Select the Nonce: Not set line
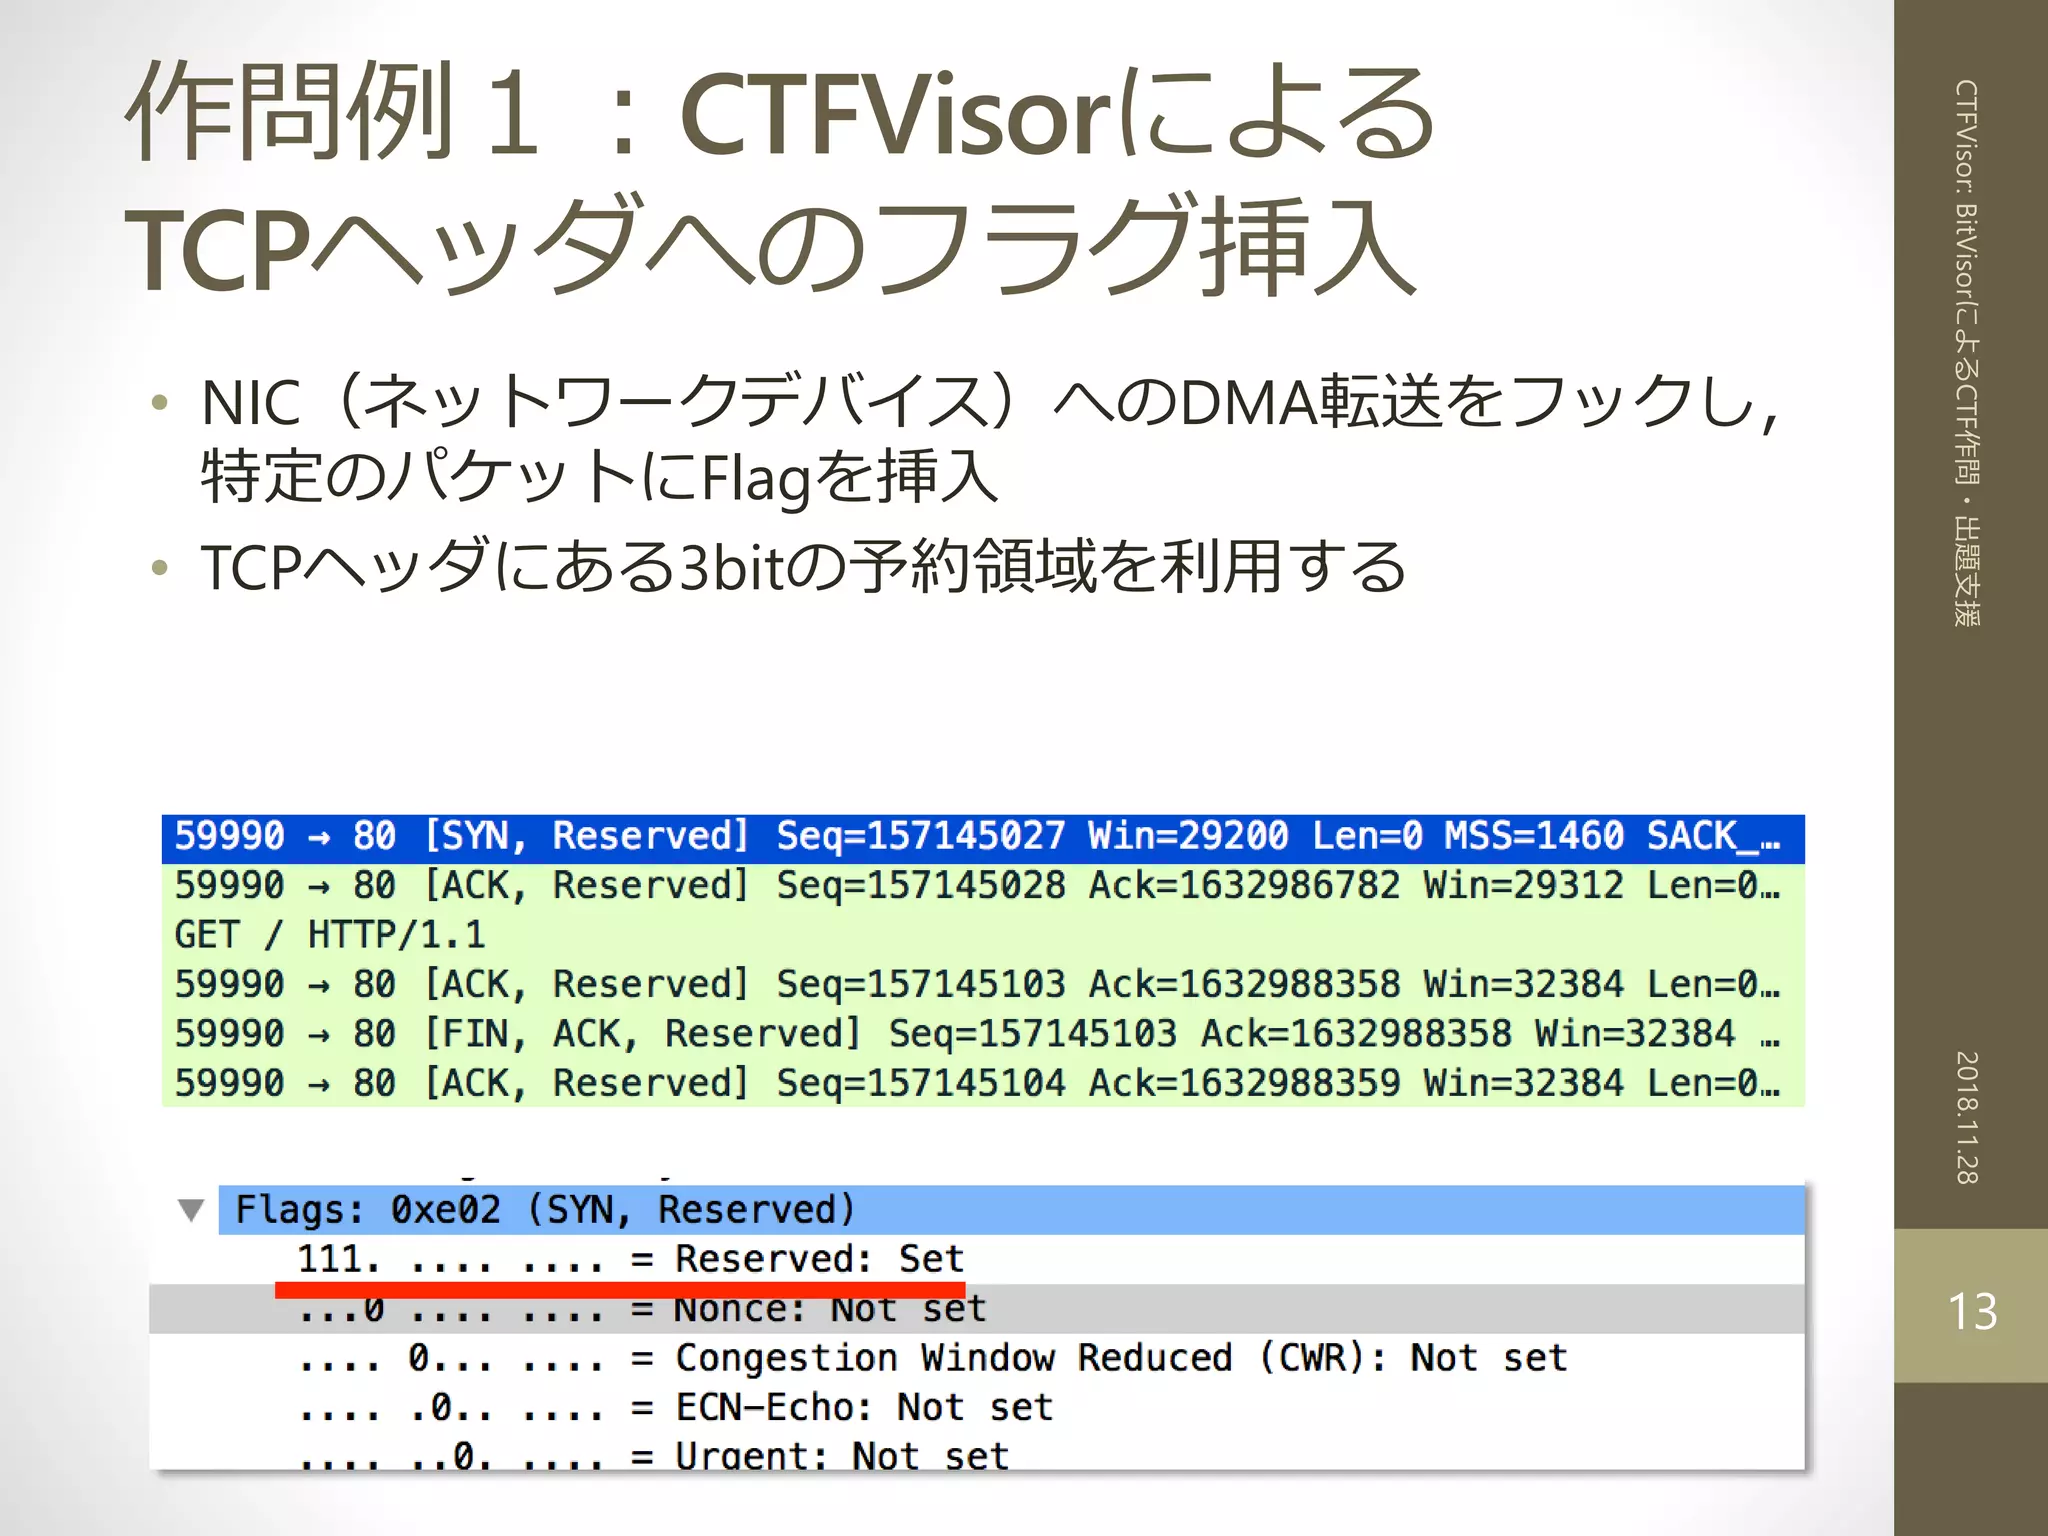The width and height of the screenshot is (2048, 1536). point(977,1309)
